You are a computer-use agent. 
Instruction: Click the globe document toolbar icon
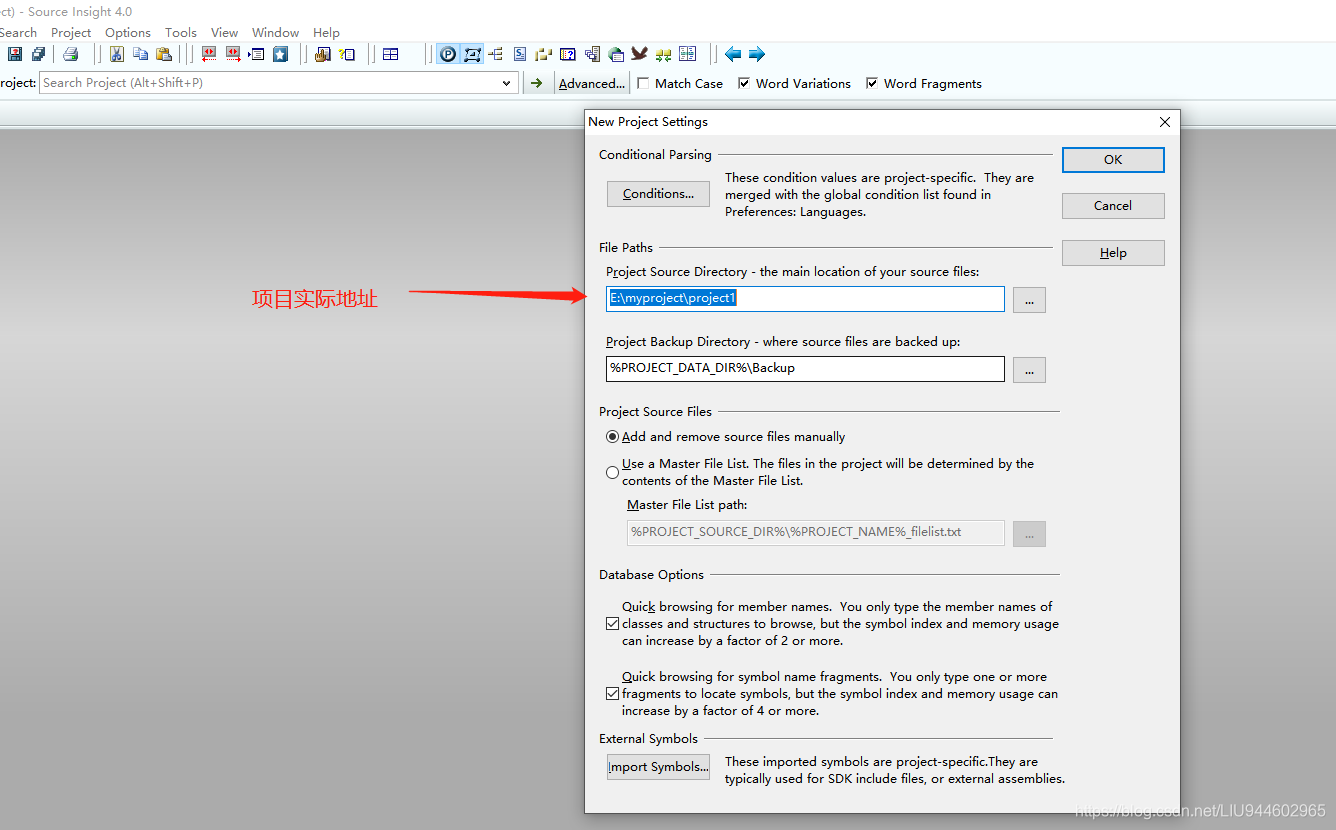pyautogui.click(x=616, y=54)
